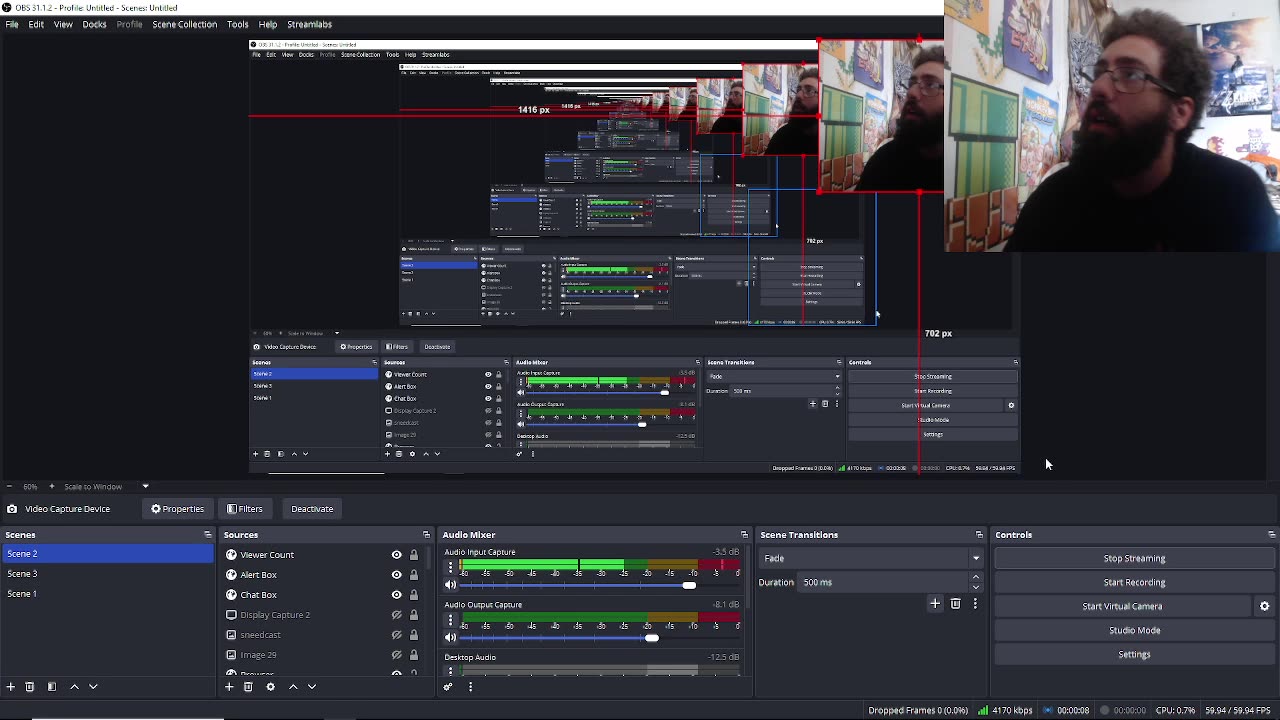Toggle lock on Alert Box source
Screen dimensions: 1280x720
pos(413,575)
